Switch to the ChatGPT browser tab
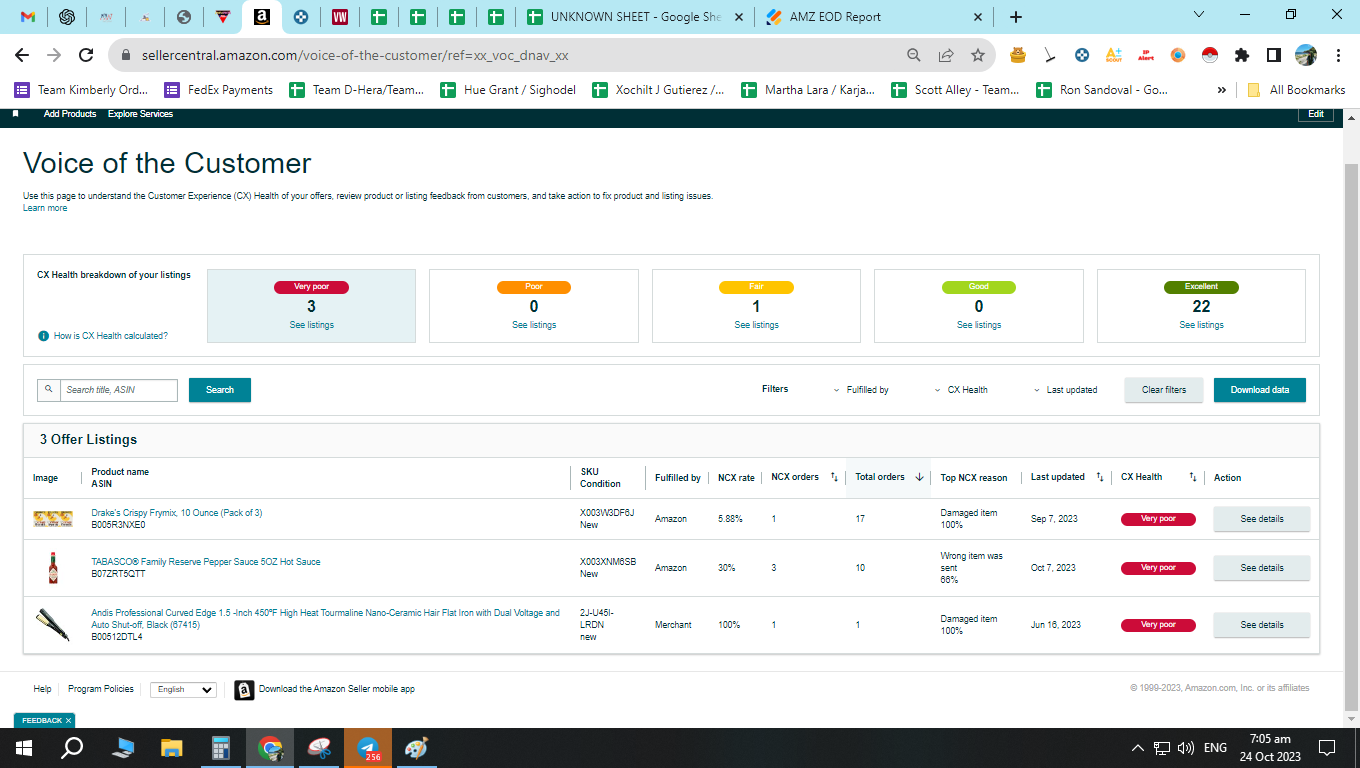 coord(67,17)
